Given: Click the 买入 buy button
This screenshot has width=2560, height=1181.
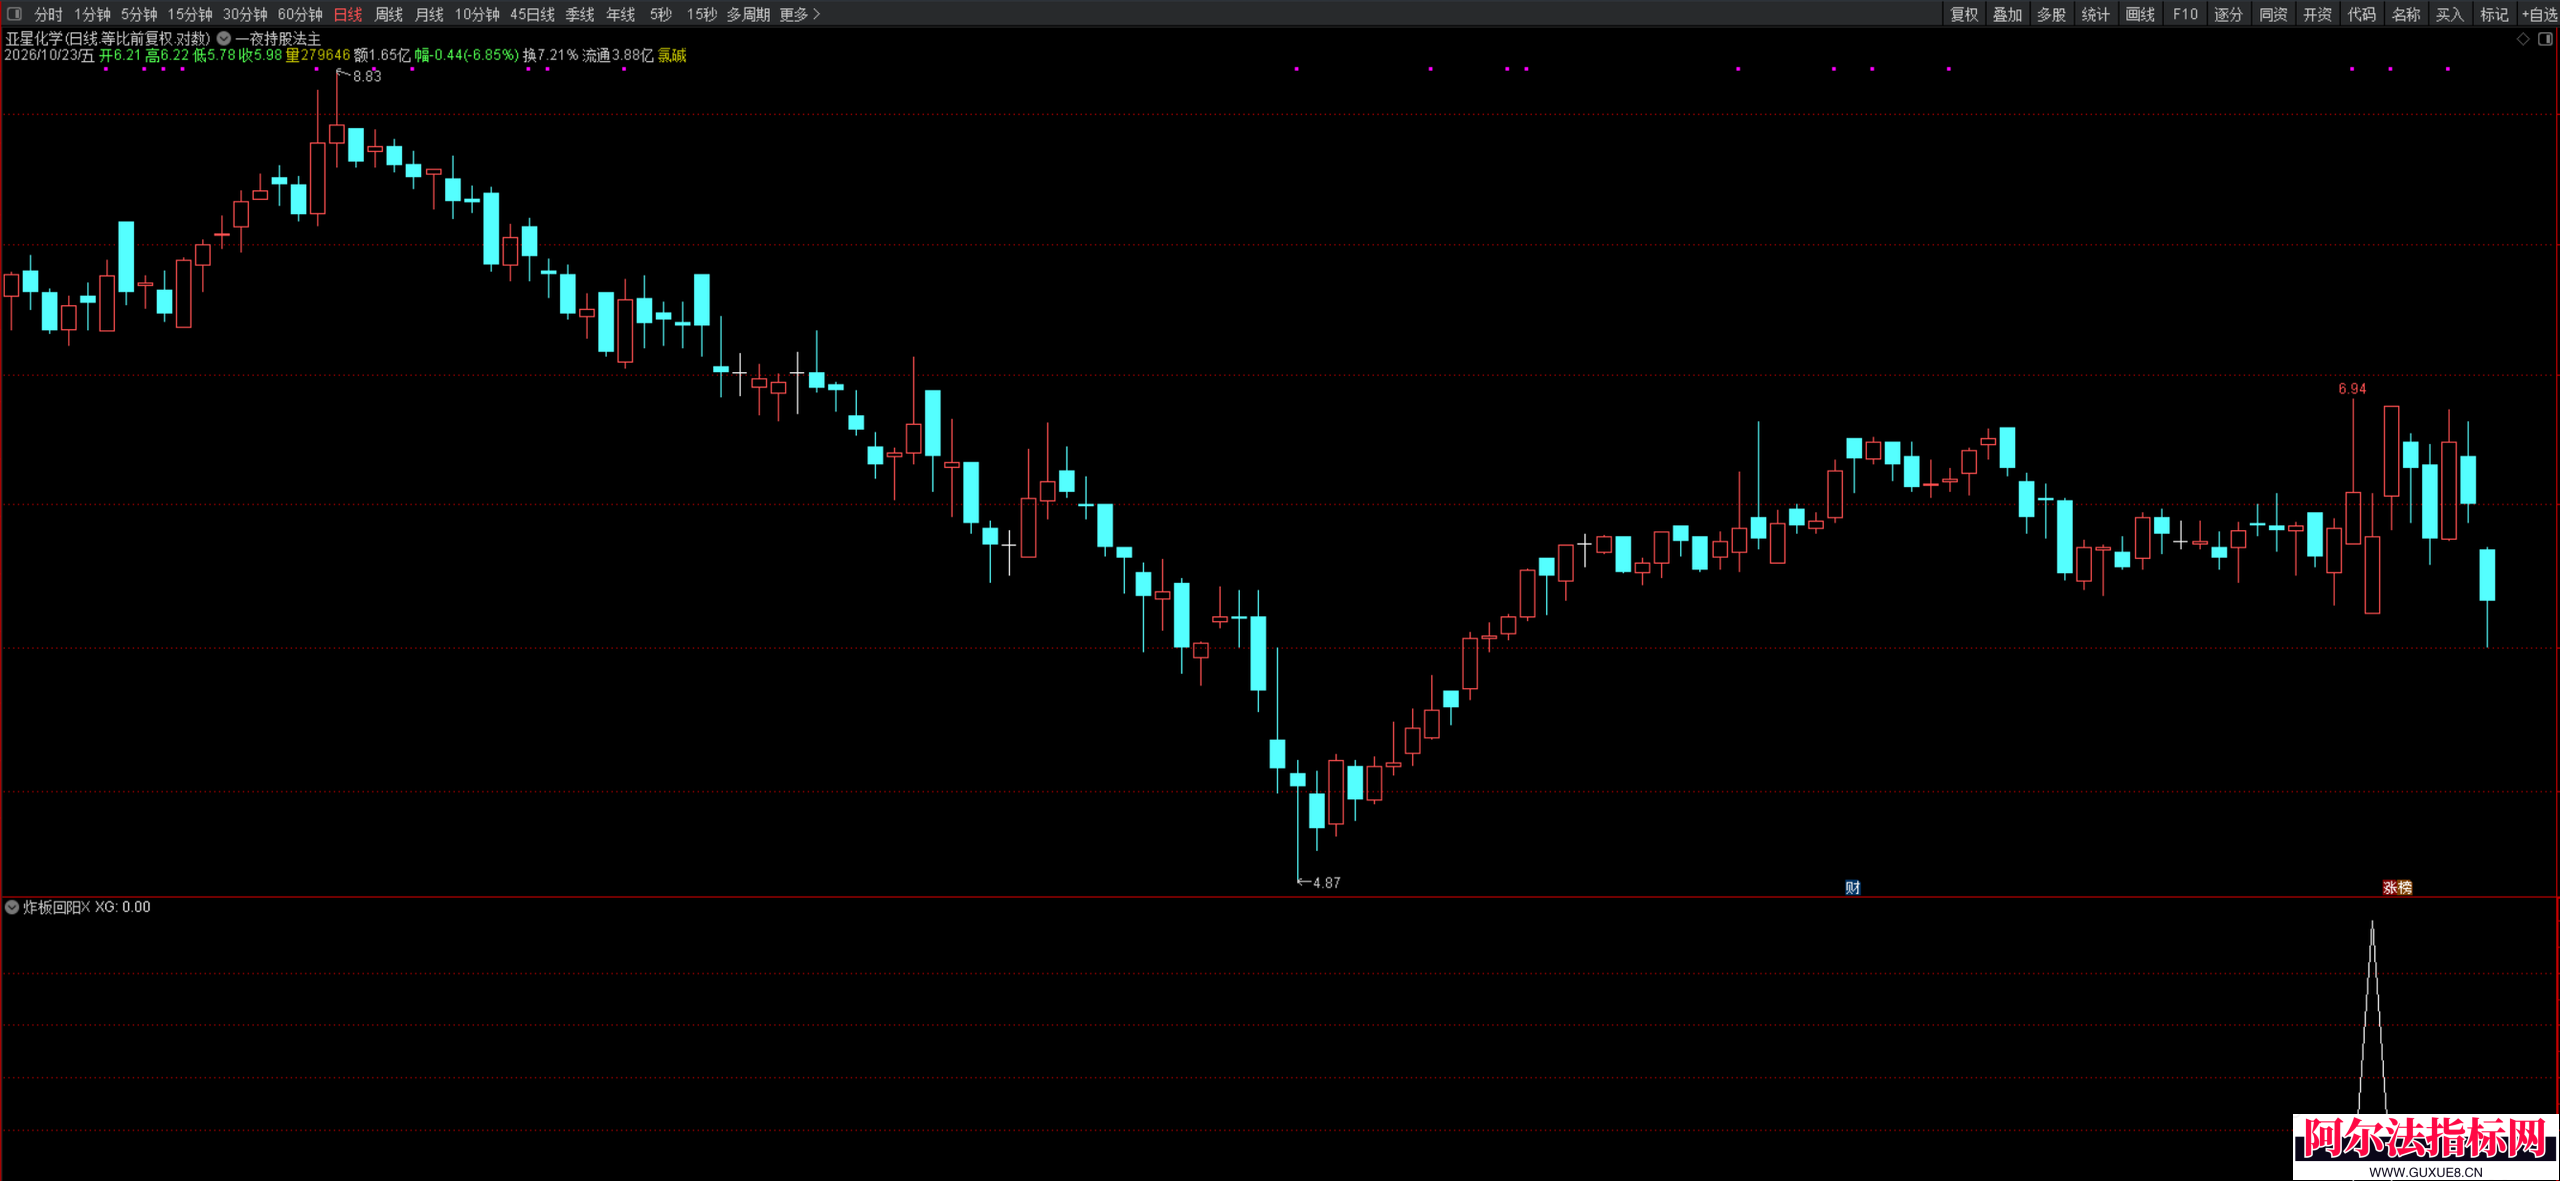Looking at the screenshot, I should pos(2449,14).
